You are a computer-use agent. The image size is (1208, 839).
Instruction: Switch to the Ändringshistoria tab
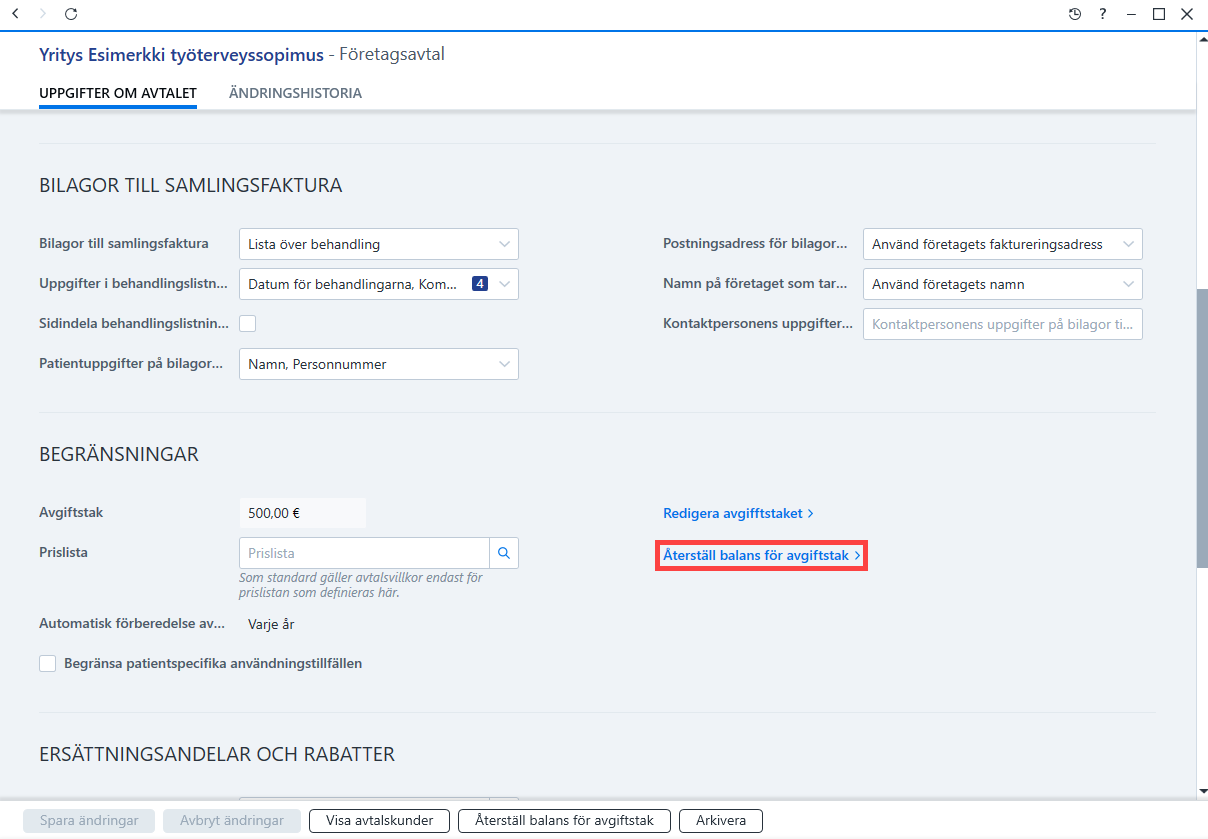point(295,93)
